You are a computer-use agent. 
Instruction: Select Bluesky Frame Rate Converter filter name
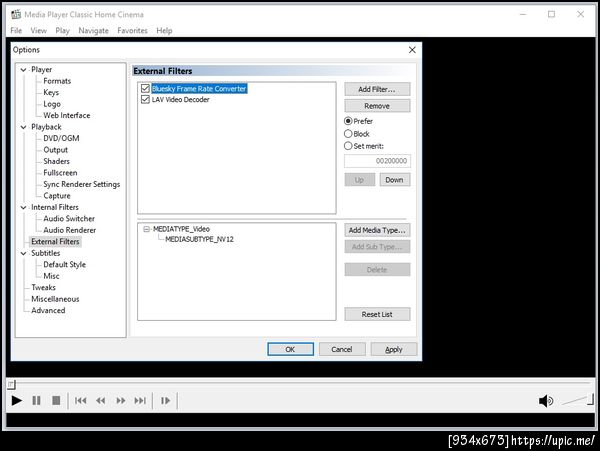199,88
